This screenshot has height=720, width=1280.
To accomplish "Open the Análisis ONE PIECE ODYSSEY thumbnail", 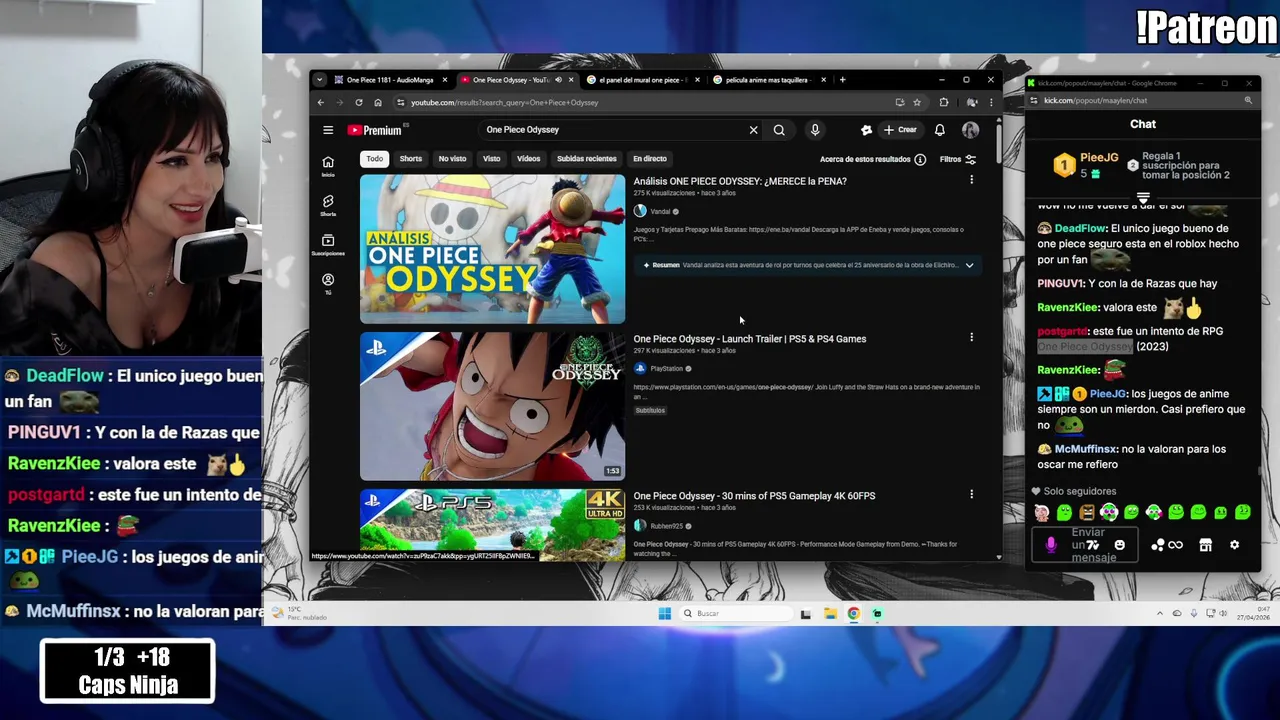I will [492, 249].
